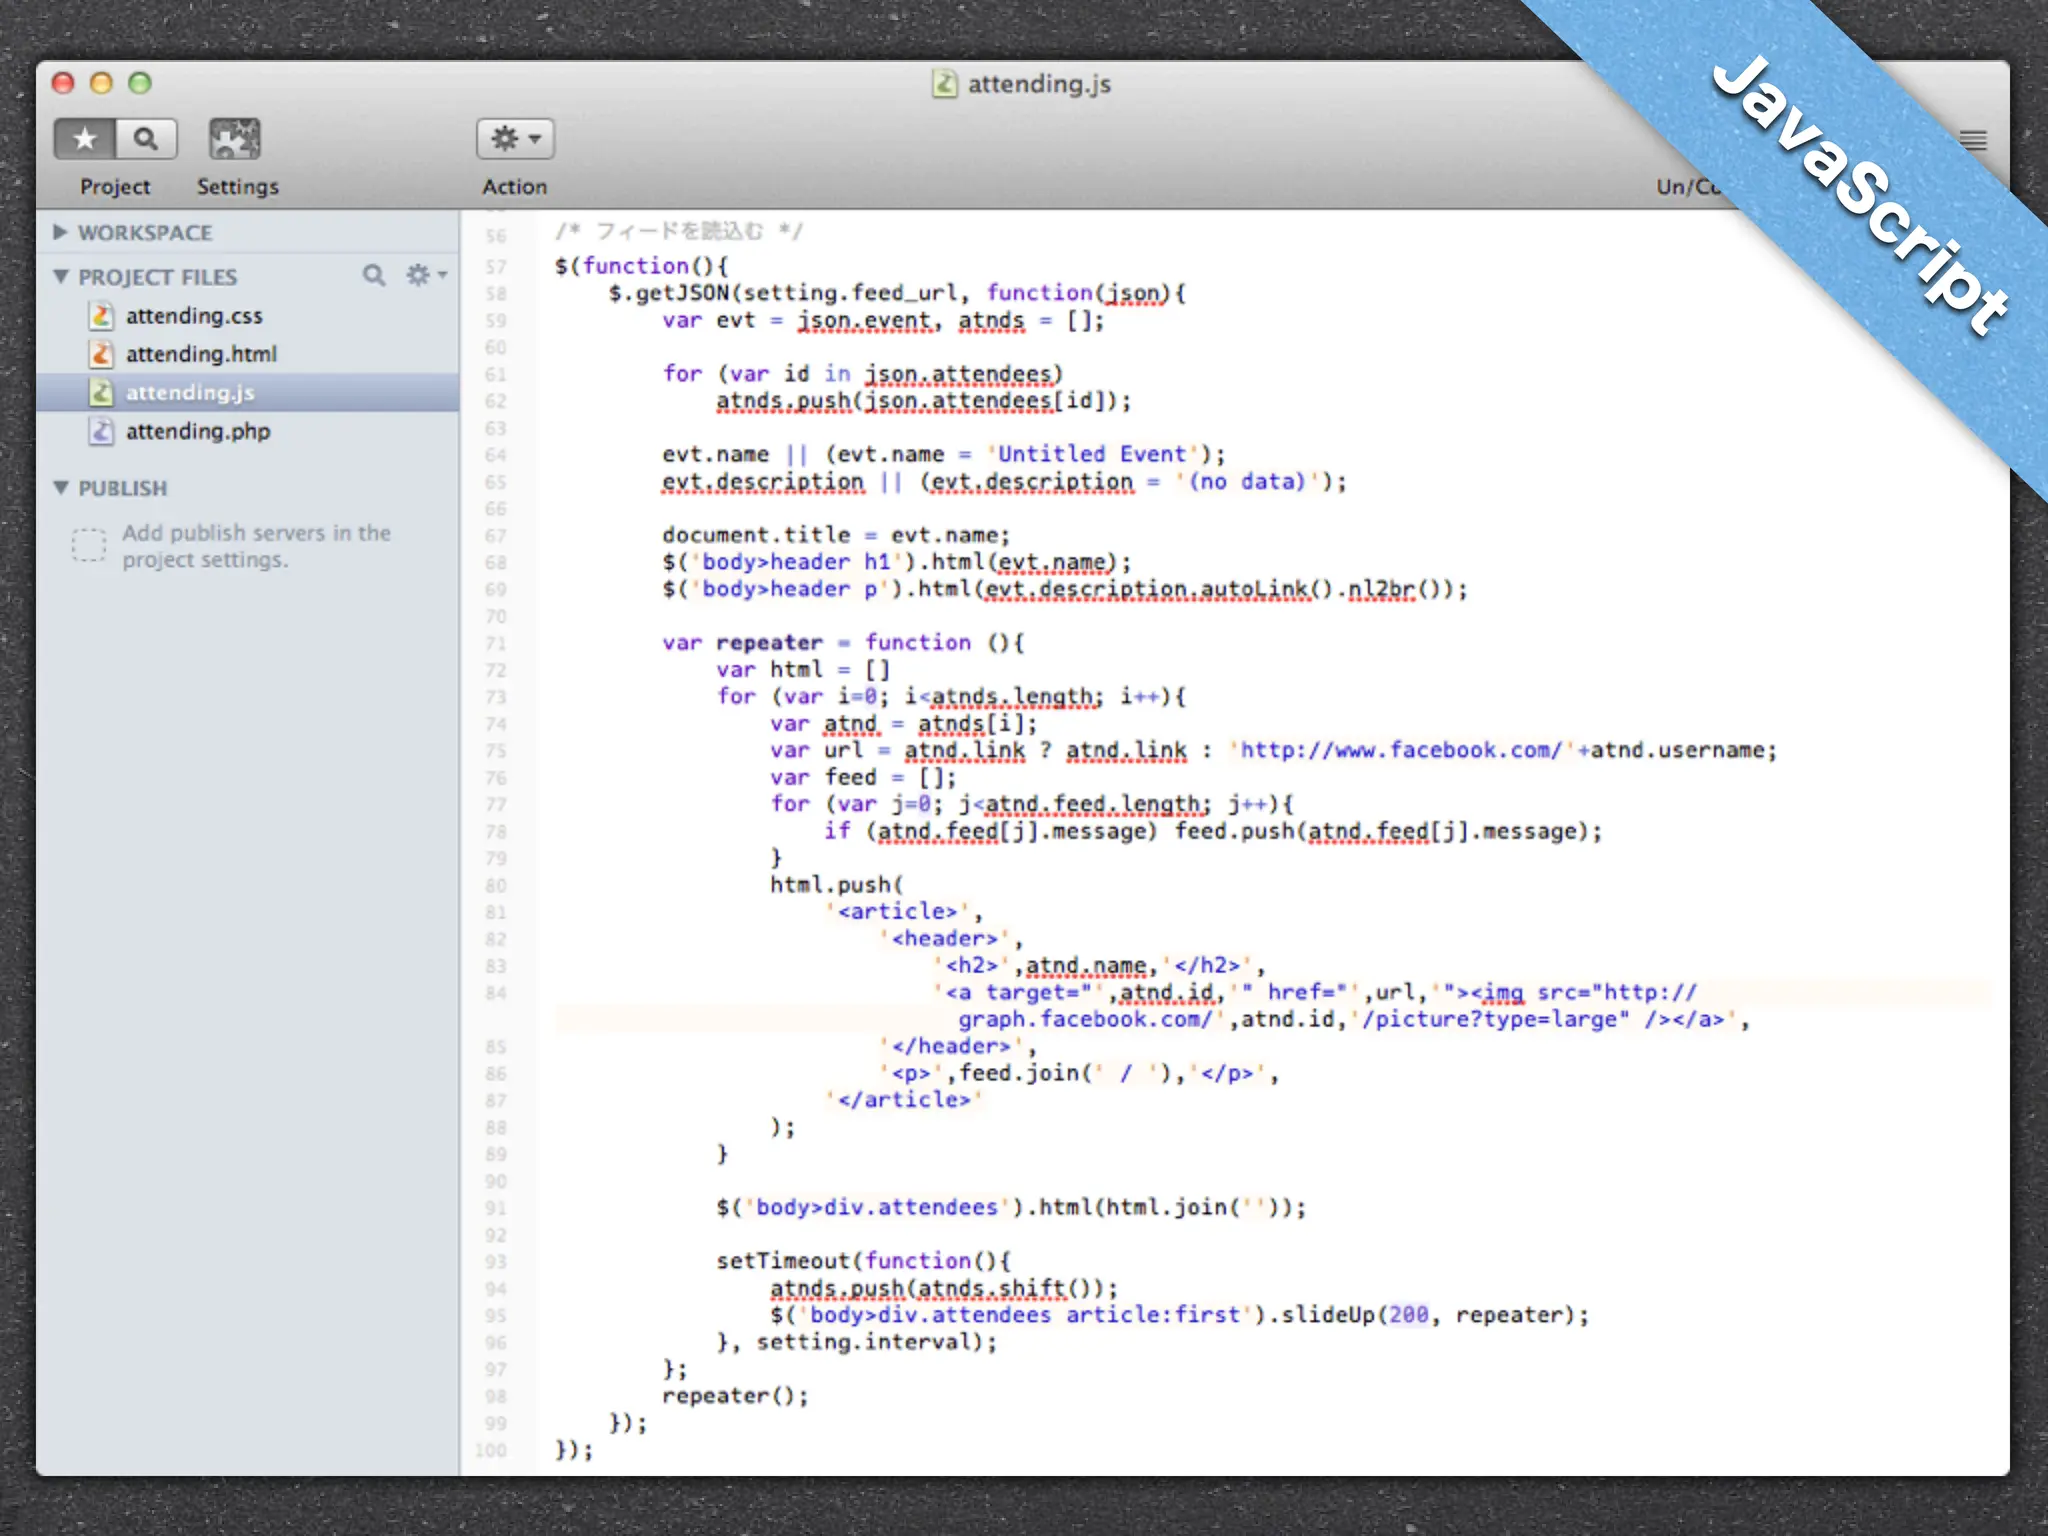Click the lines icon at top right
This screenshot has width=2048, height=1536.
point(1973,140)
